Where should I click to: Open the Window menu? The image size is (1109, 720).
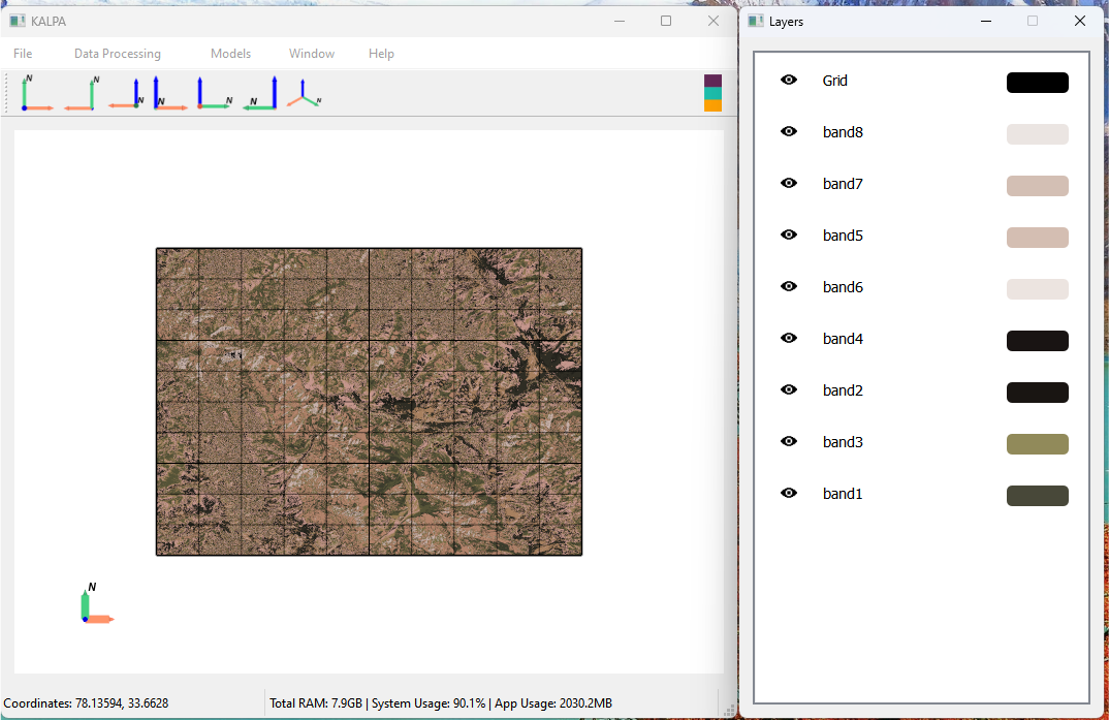coord(311,54)
